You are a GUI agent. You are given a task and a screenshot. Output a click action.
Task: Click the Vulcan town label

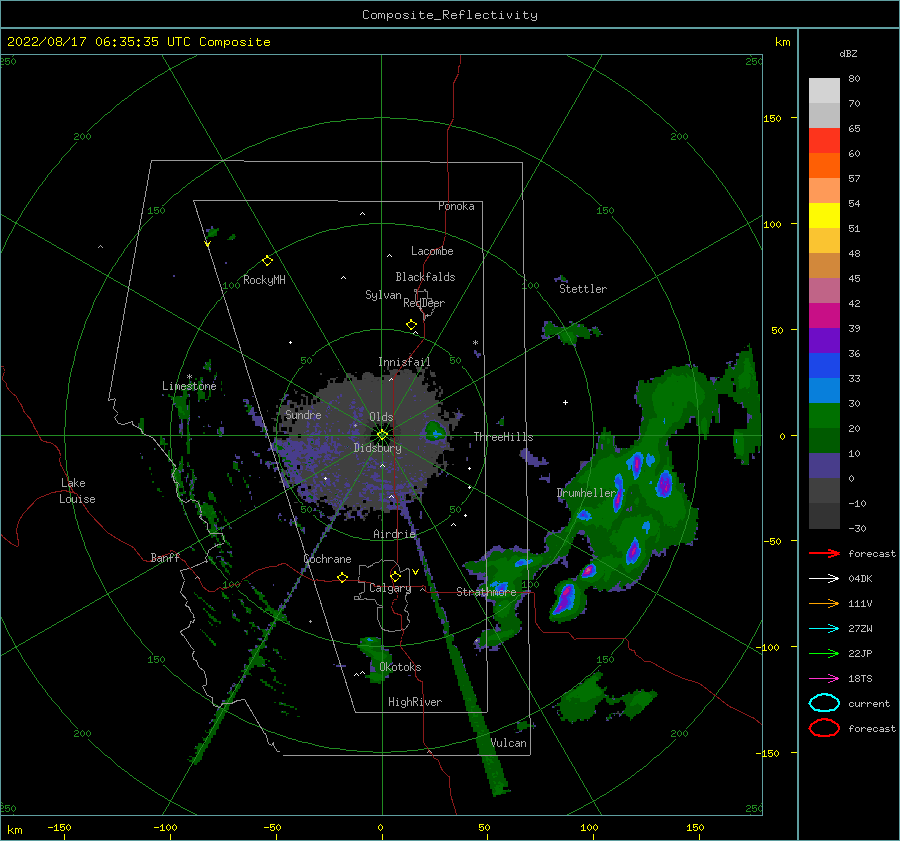509,743
